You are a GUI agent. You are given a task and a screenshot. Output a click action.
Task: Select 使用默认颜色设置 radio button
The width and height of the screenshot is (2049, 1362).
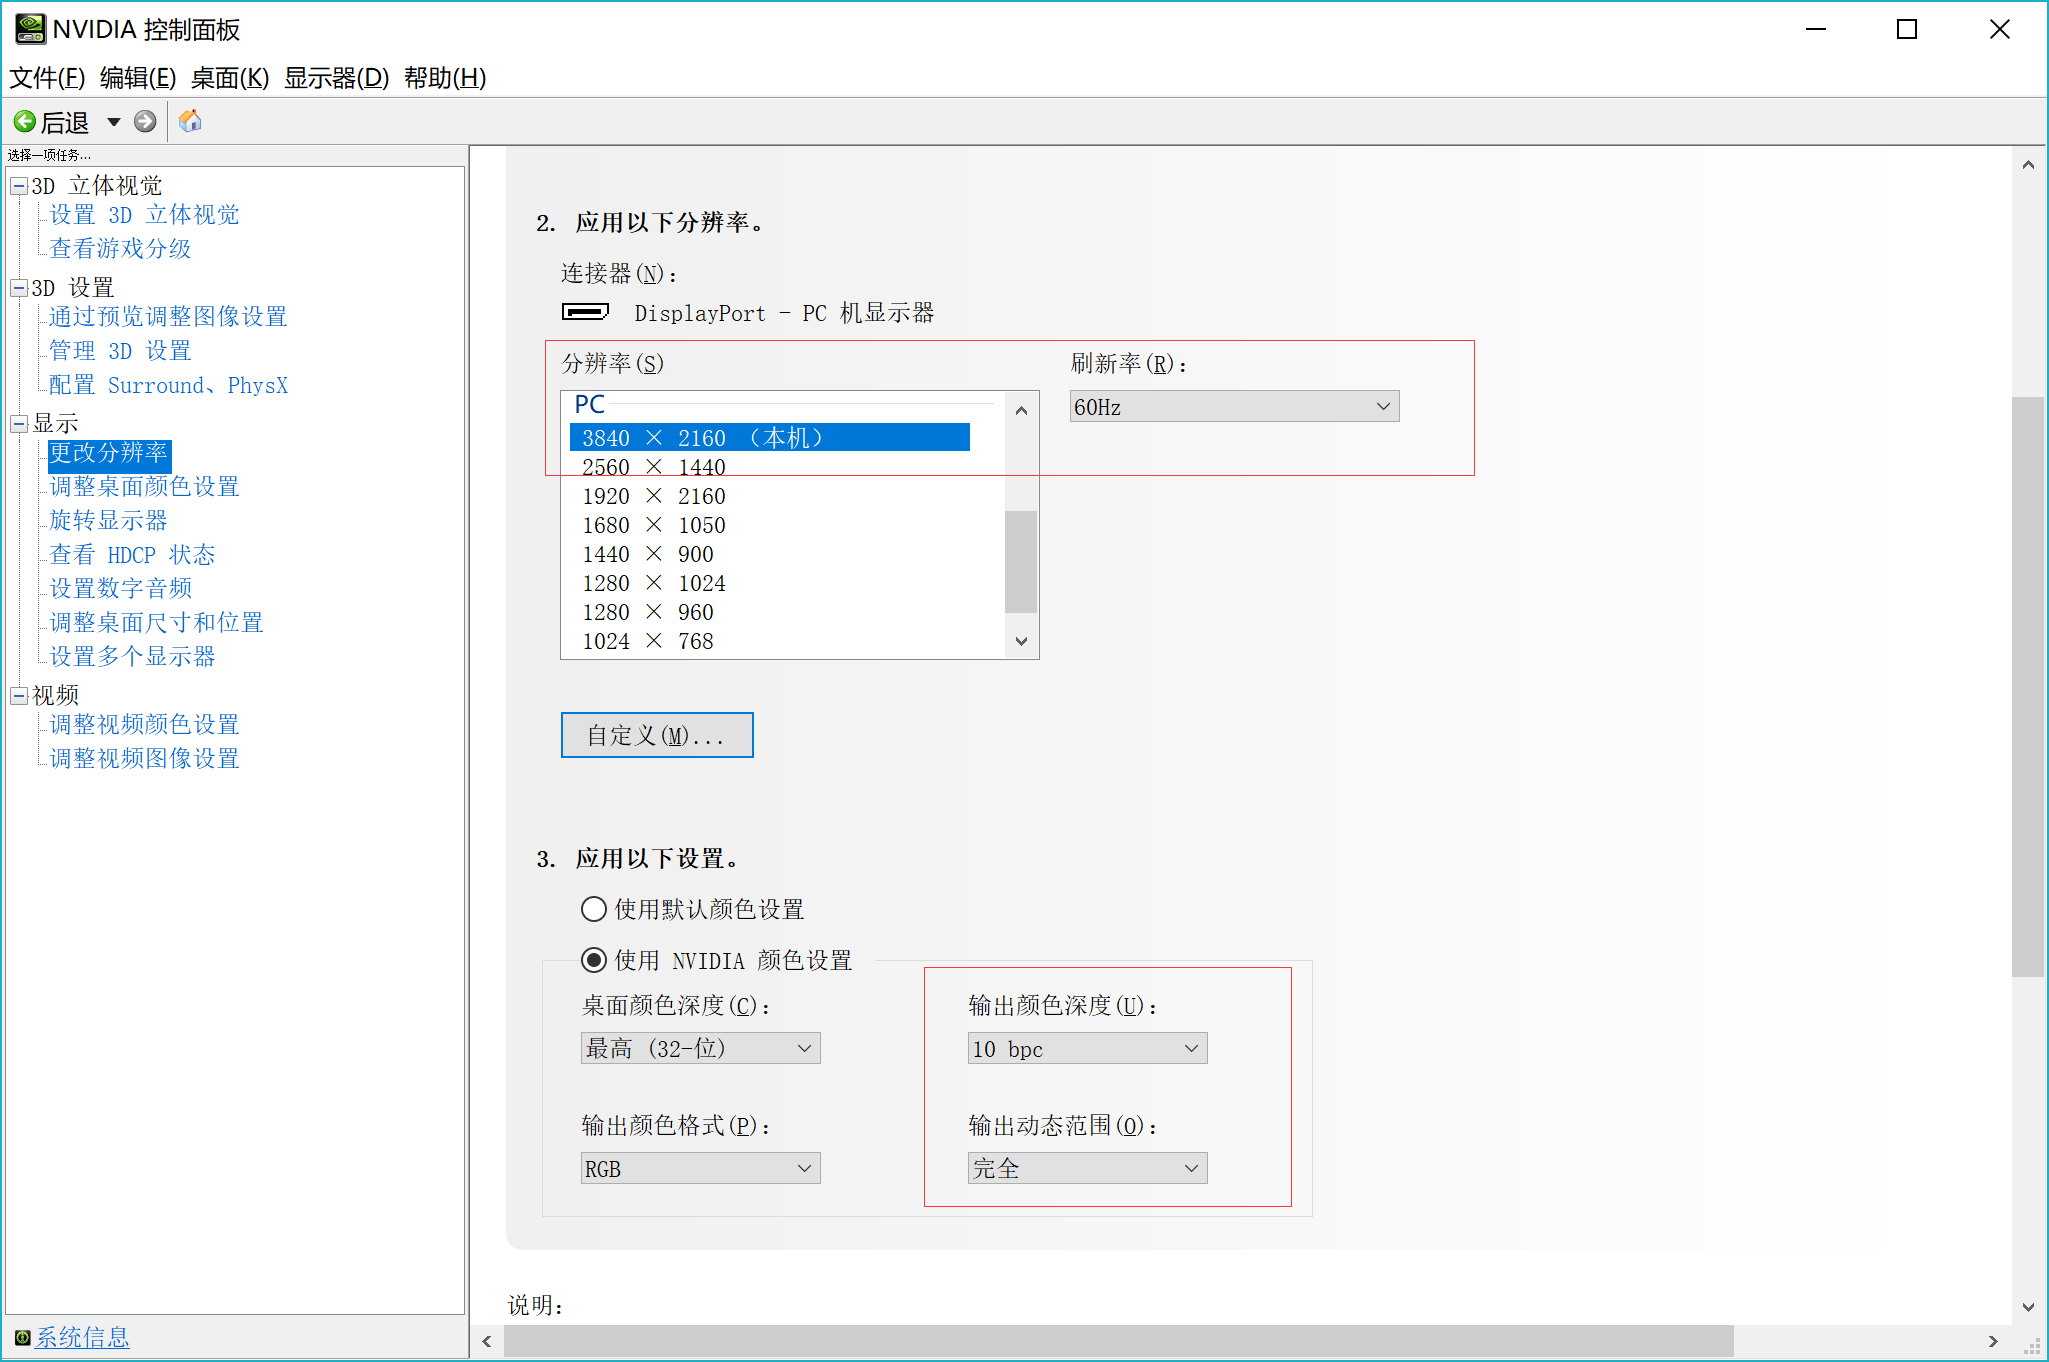pyautogui.click(x=594, y=909)
